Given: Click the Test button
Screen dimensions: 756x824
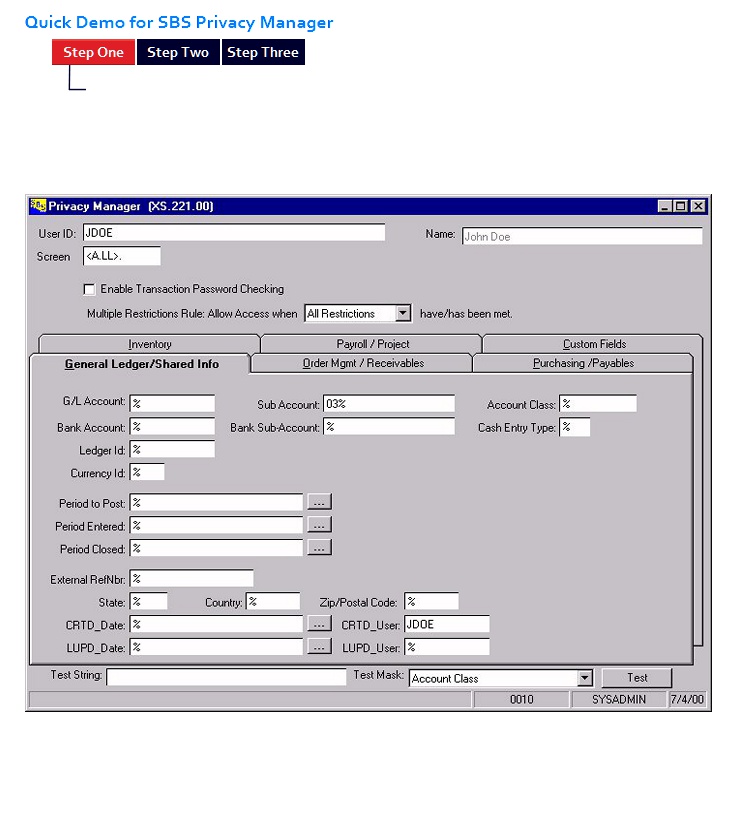Looking at the screenshot, I should tap(637, 677).
